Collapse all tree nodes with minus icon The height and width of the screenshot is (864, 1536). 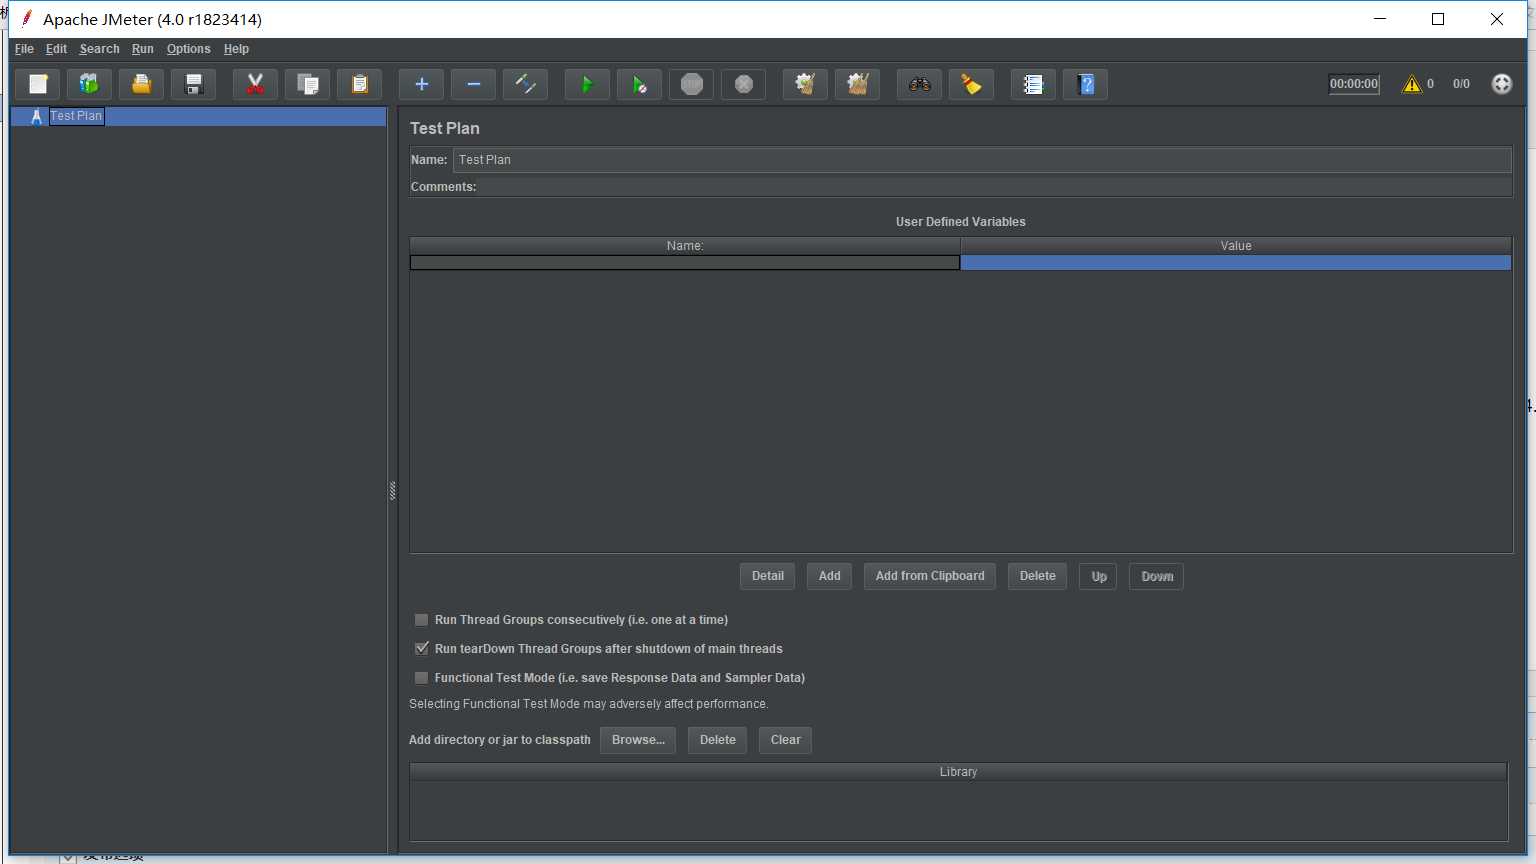pos(473,85)
